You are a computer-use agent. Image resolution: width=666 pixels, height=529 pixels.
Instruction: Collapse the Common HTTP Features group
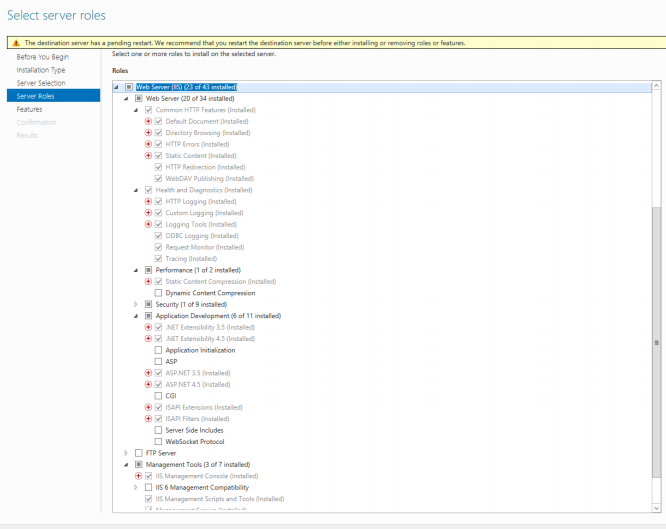136,110
